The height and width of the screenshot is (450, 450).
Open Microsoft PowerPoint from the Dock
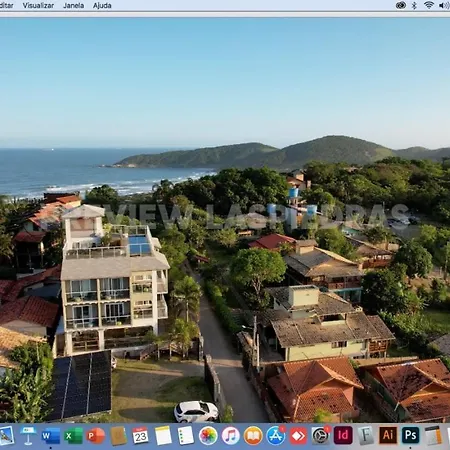96,436
